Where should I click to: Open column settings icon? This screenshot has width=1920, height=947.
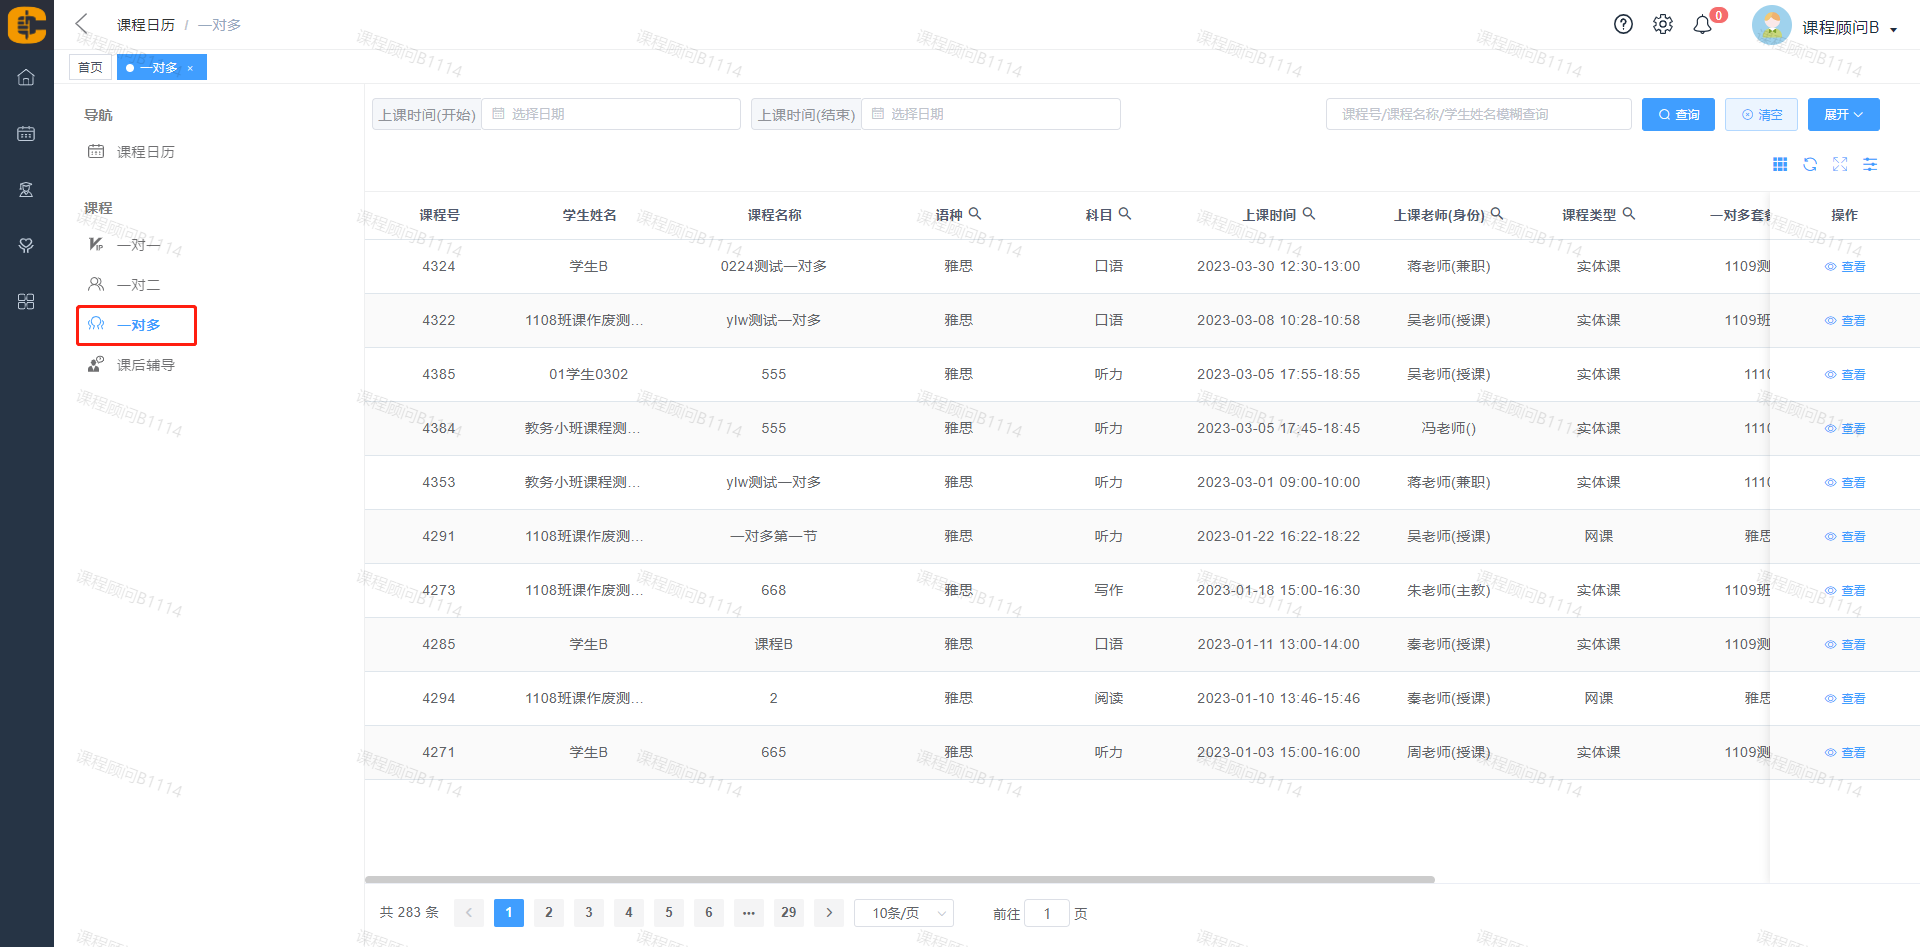point(1870,165)
